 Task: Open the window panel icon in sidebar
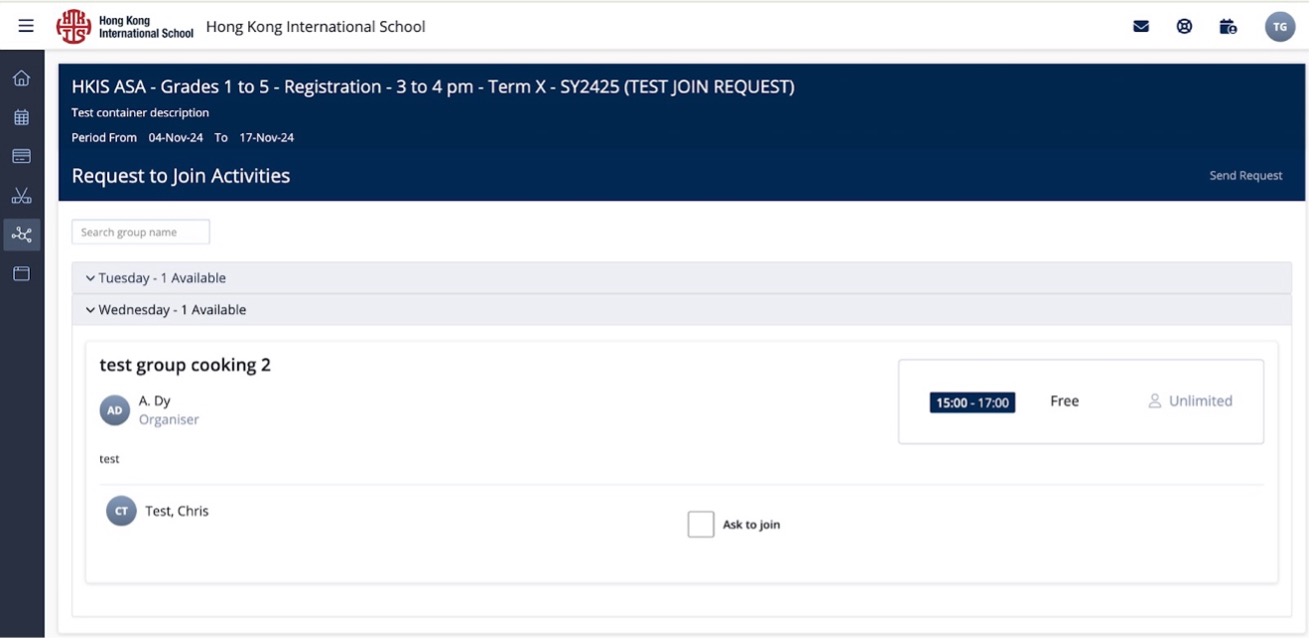(21, 273)
